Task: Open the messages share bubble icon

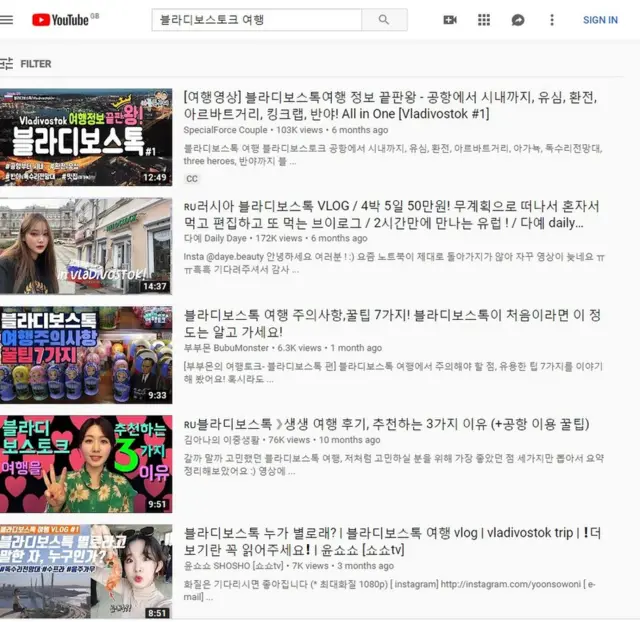Action: point(518,20)
